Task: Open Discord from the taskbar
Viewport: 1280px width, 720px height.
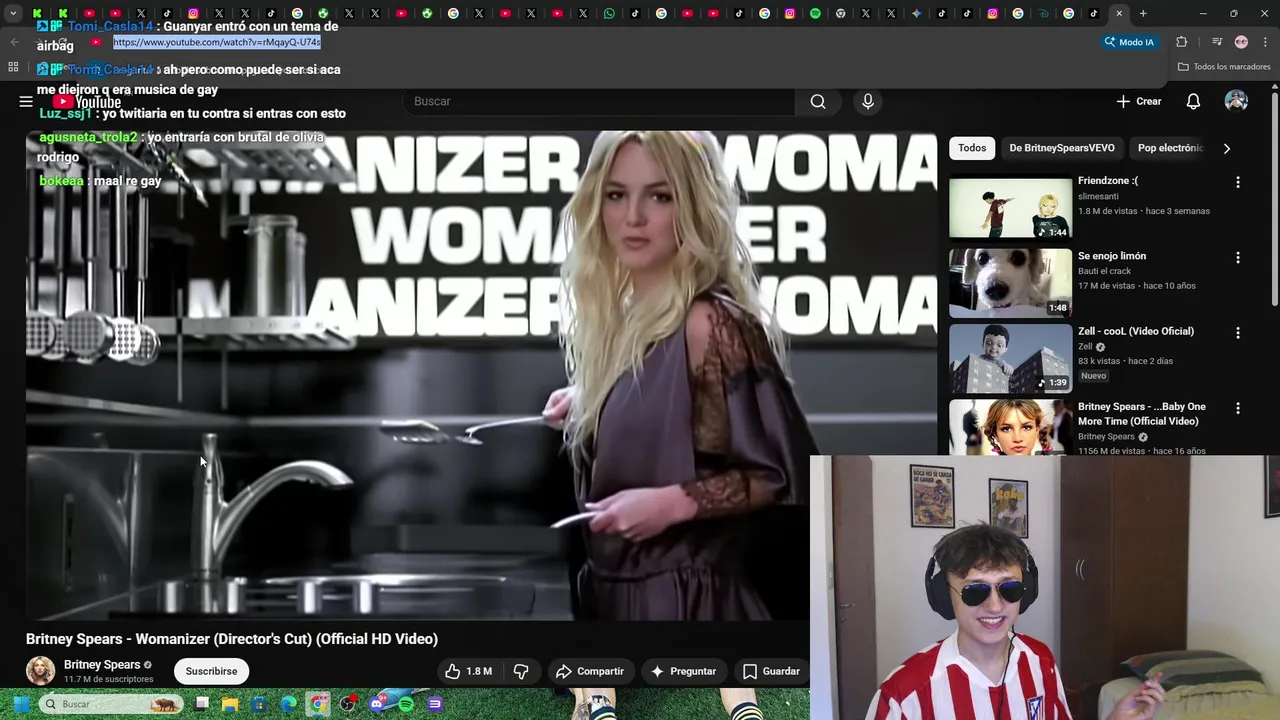Action: pos(377,704)
